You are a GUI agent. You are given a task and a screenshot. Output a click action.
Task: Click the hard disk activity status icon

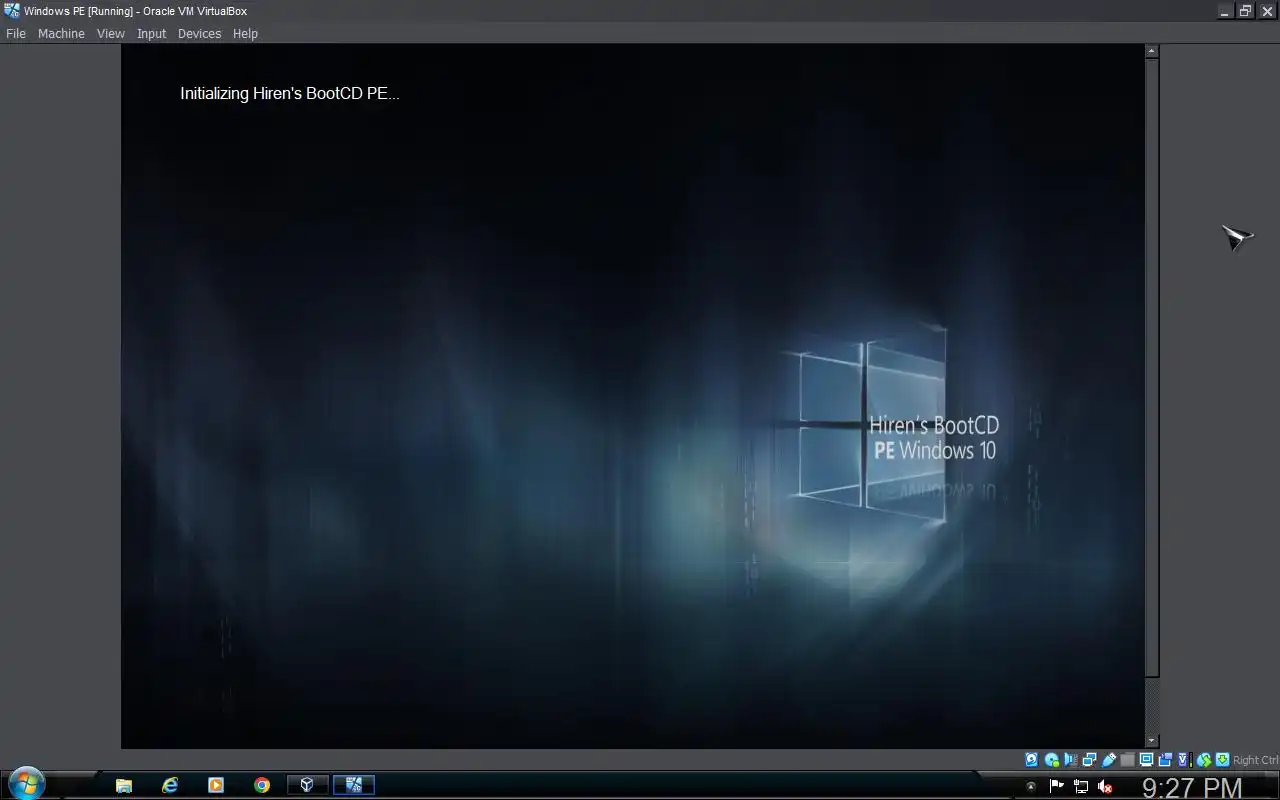(x=1032, y=760)
